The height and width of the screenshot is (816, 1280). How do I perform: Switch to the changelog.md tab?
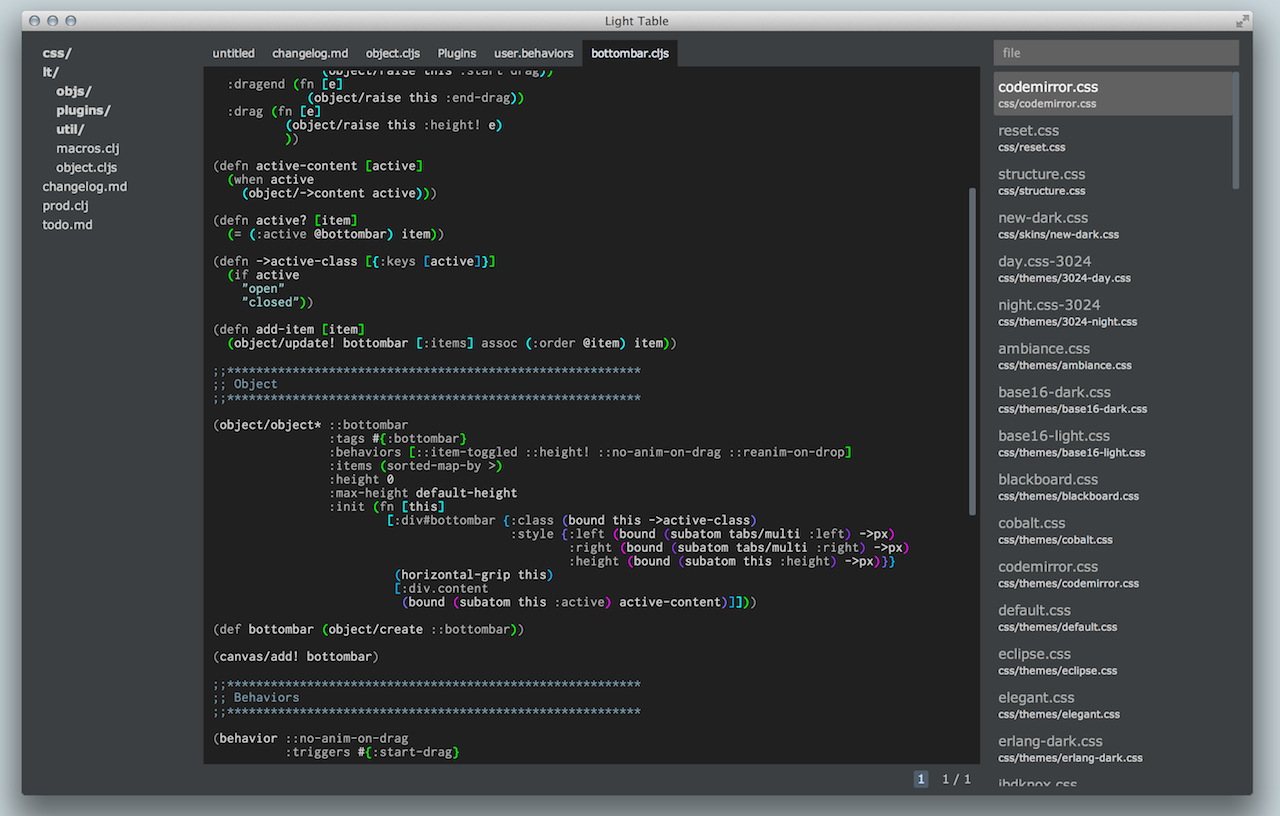coord(310,53)
